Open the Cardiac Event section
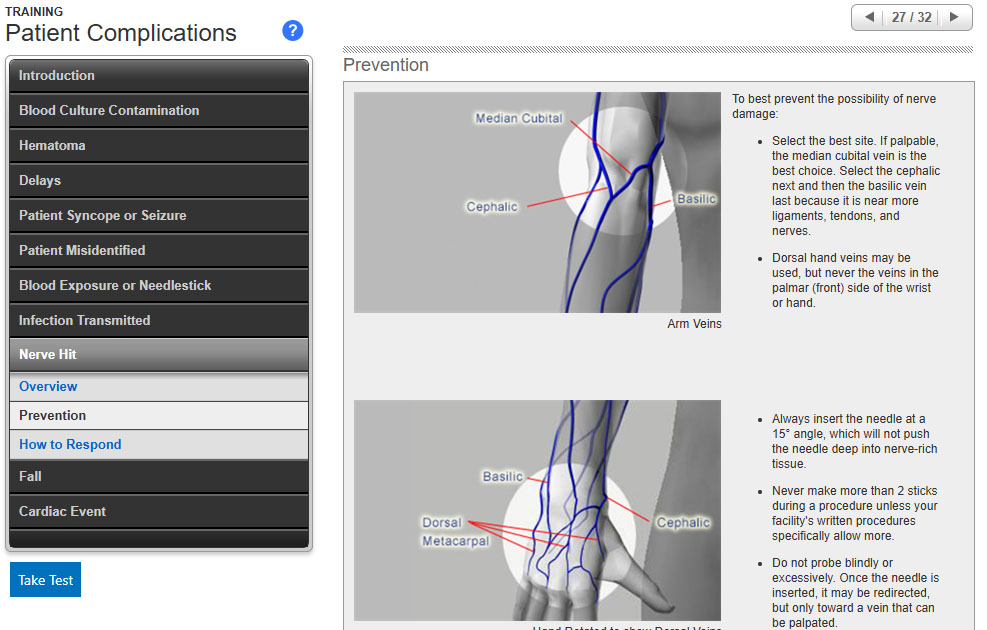This screenshot has width=987, height=630. pos(159,512)
